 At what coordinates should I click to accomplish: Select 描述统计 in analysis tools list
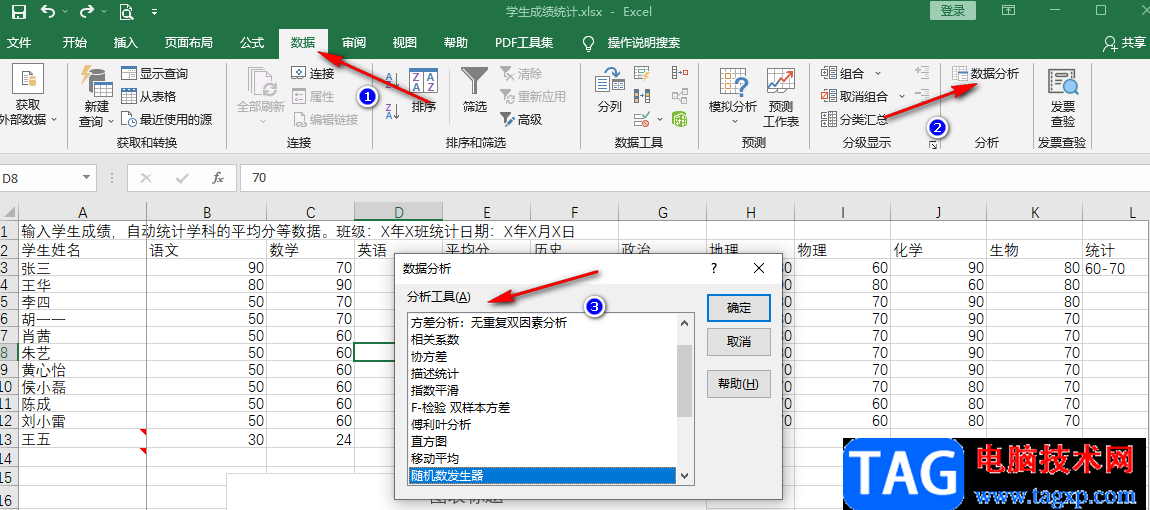click(435, 374)
